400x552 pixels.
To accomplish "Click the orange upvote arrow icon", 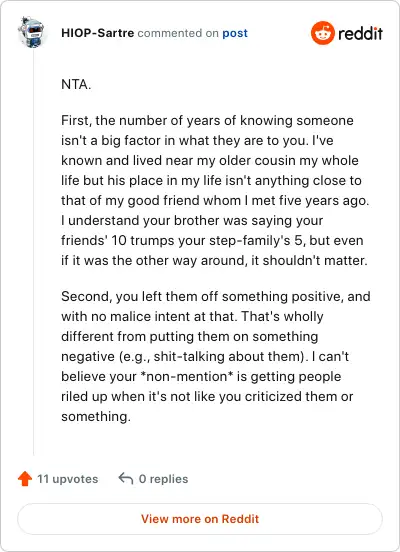I will 25,479.
